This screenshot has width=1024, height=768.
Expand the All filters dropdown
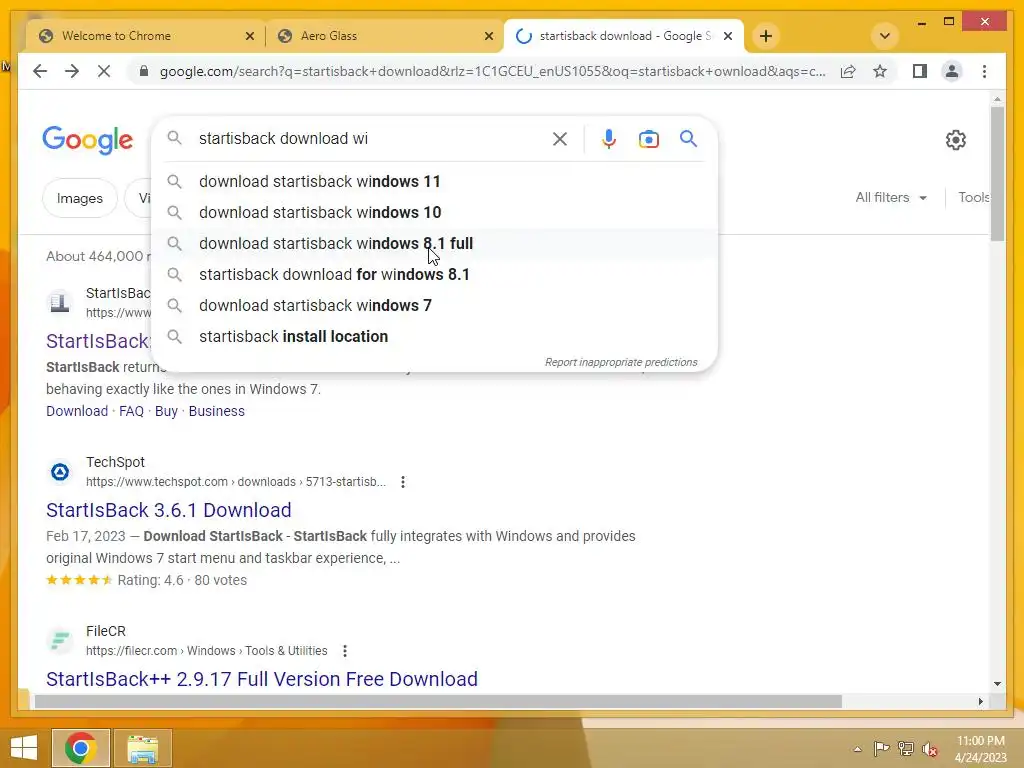(891, 197)
